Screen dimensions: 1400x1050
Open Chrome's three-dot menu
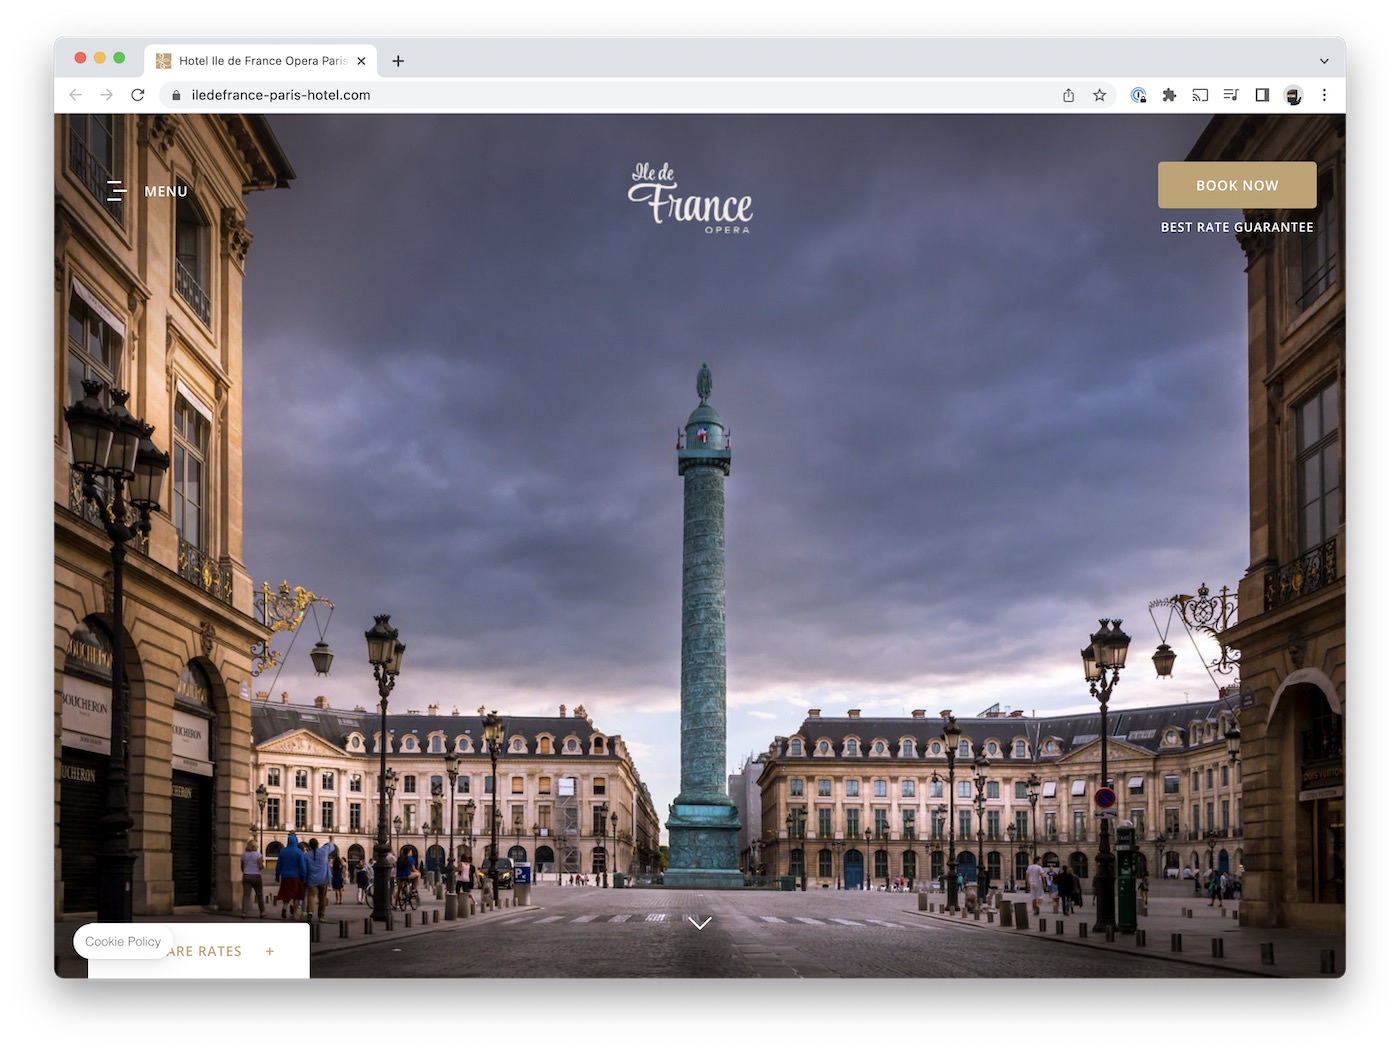click(1324, 95)
